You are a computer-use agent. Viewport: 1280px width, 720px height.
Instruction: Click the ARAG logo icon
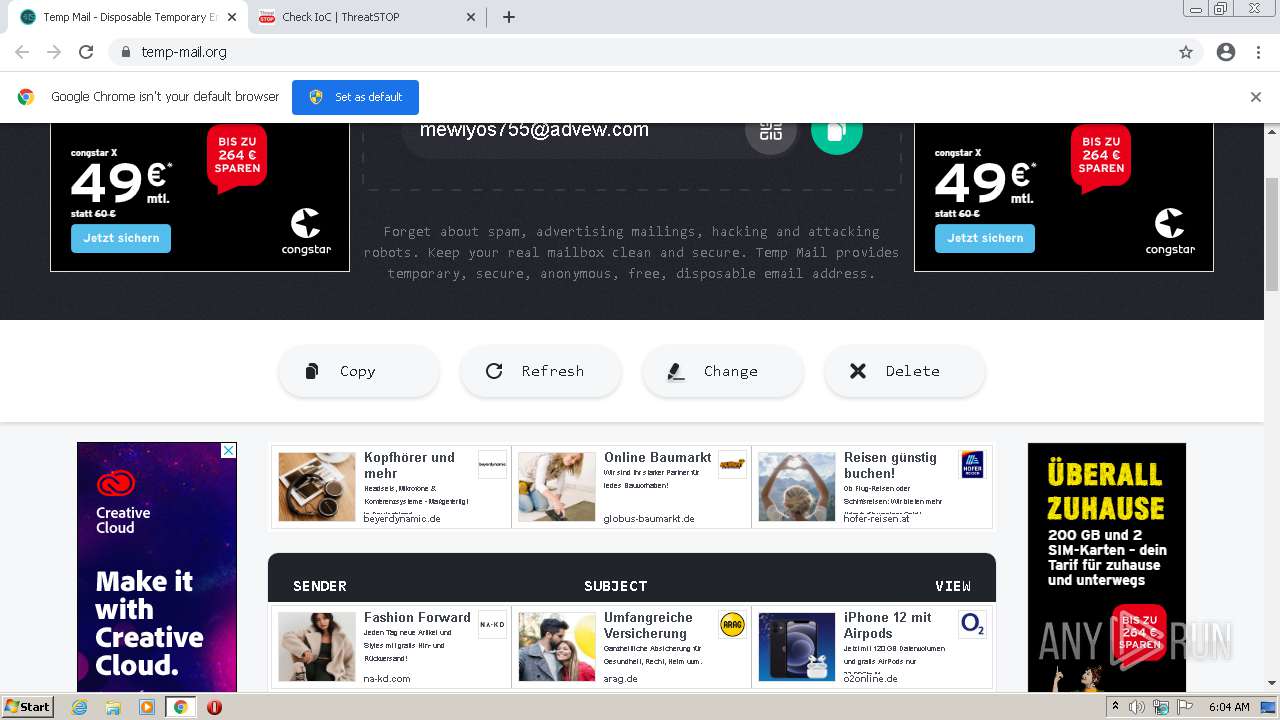point(732,625)
